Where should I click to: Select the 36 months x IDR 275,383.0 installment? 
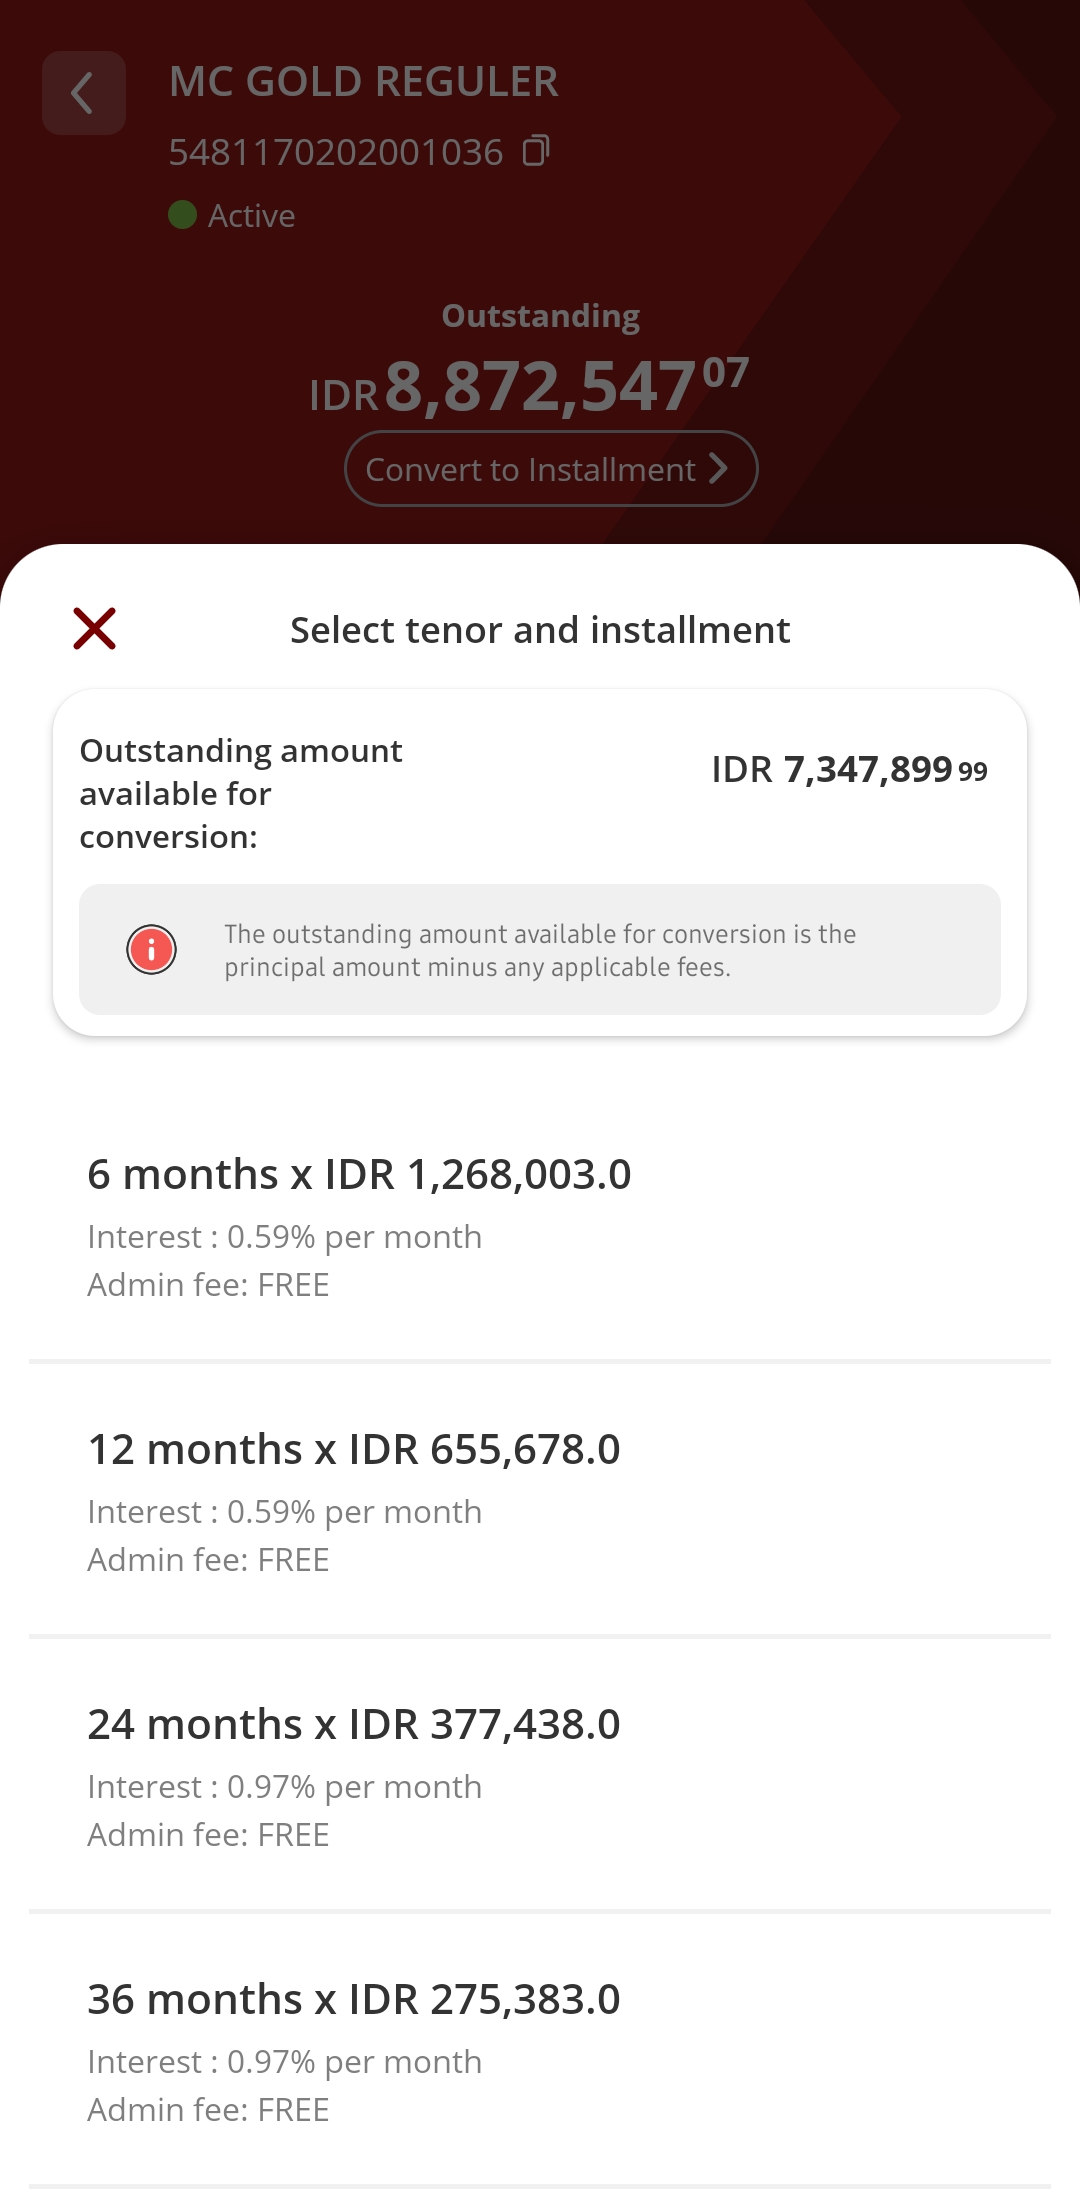coord(354,2000)
